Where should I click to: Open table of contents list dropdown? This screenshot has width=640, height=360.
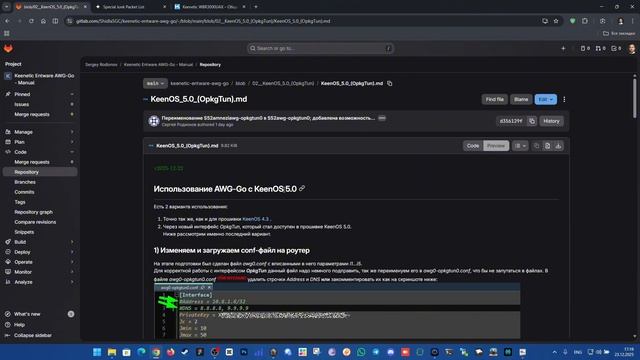click(520, 146)
